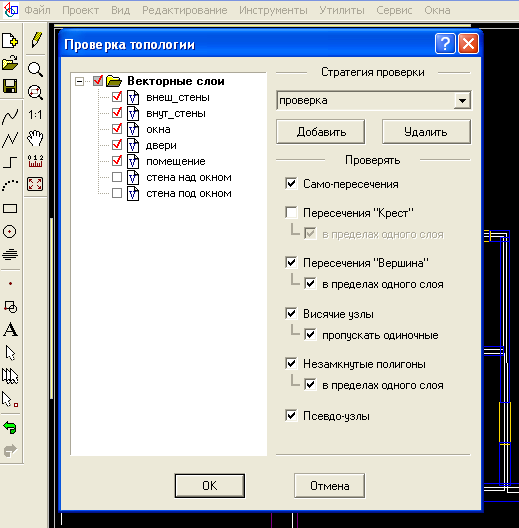This screenshot has height=528, width=519.
Task: Open the Окна menu
Action: pos(437,10)
